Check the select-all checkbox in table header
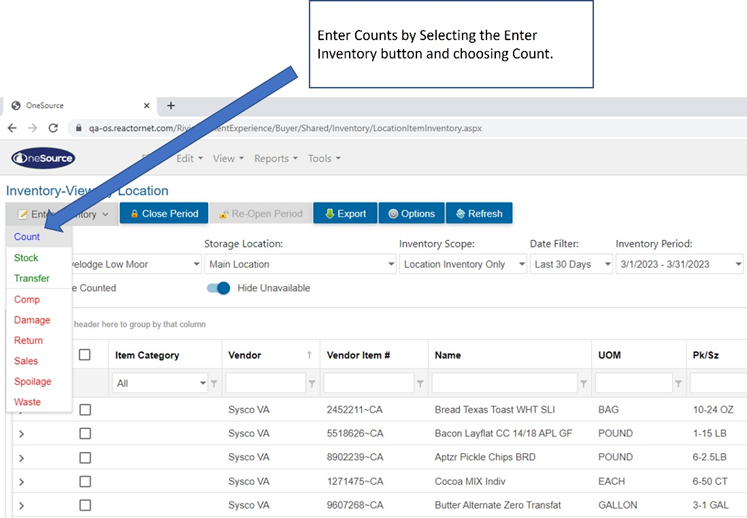Viewport: 747px width, 518px height. (85, 355)
